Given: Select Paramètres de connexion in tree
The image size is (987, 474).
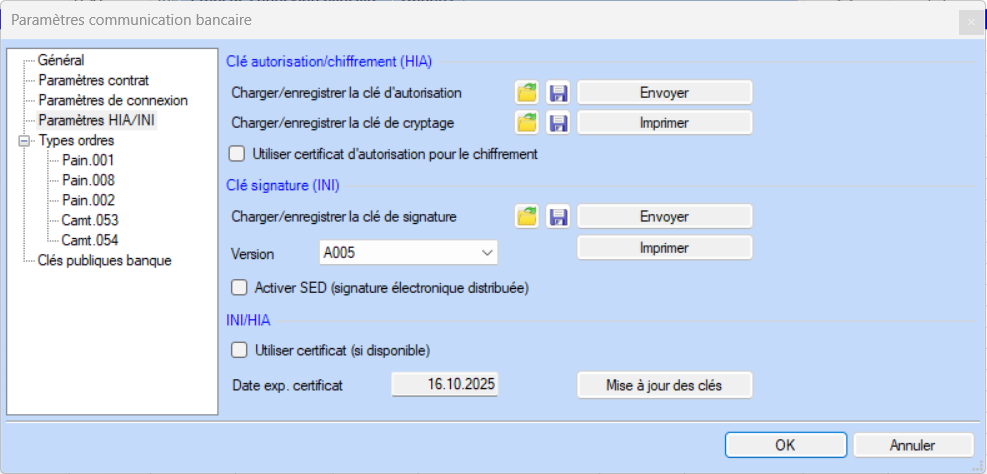Looking at the screenshot, I should tap(113, 100).
